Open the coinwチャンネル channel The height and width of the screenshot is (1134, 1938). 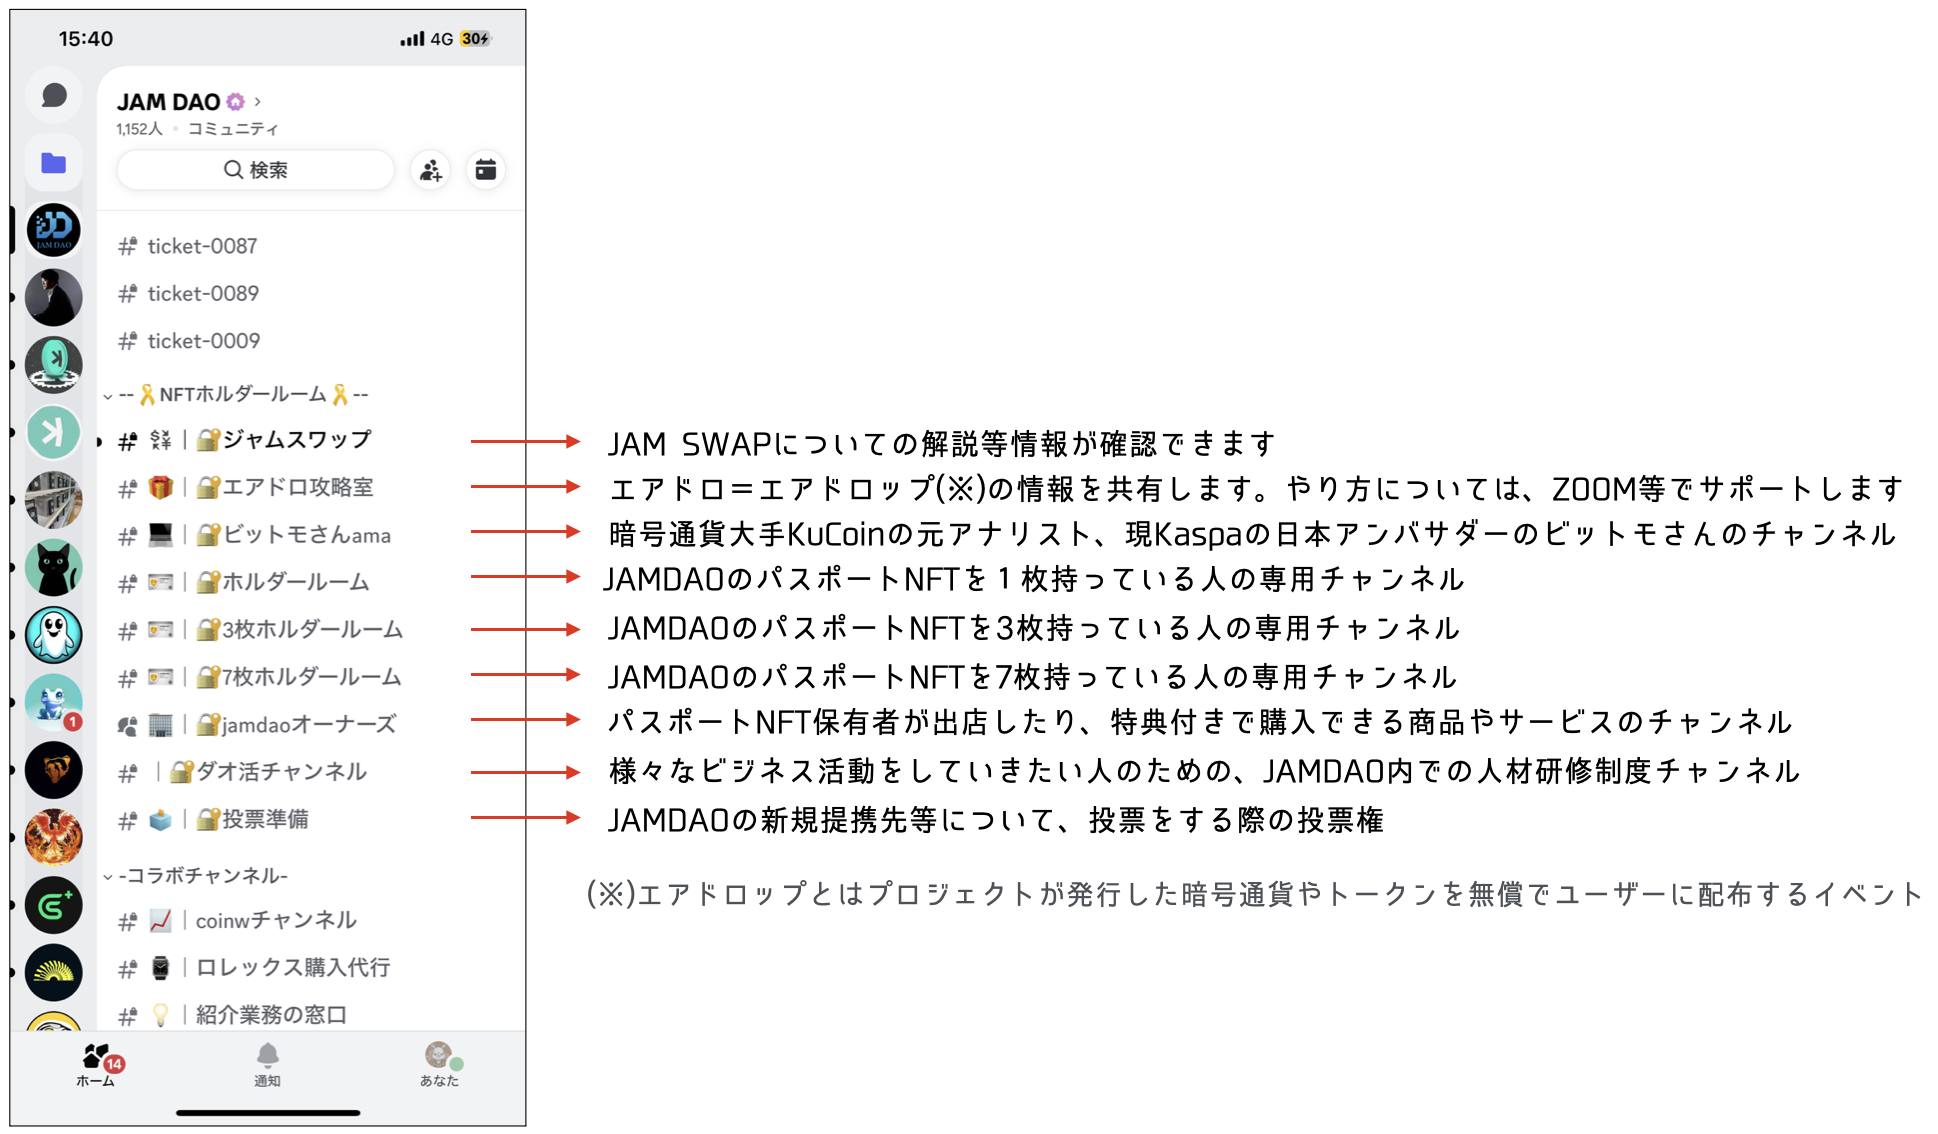pyautogui.click(x=275, y=920)
